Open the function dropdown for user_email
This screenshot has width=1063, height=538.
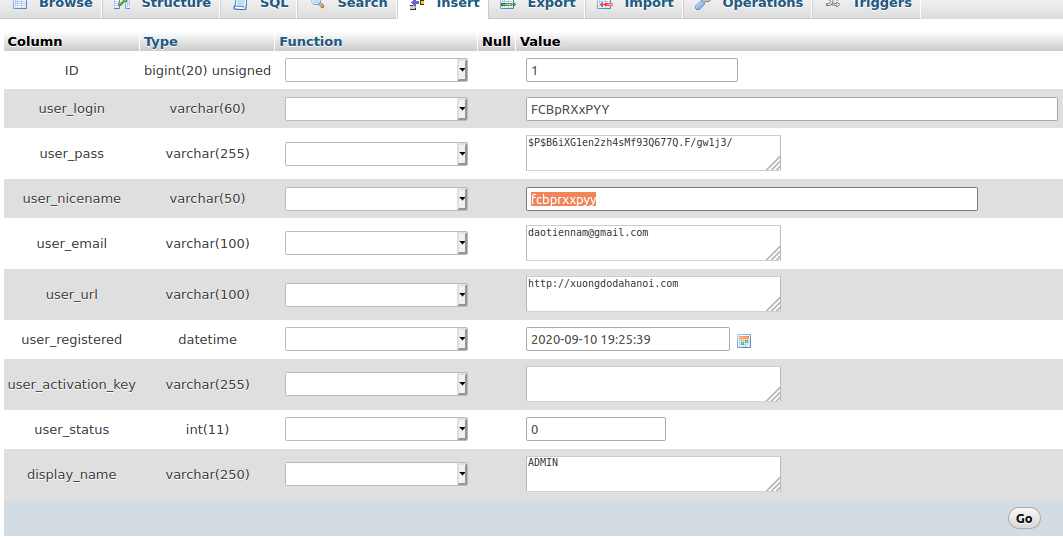376,243
